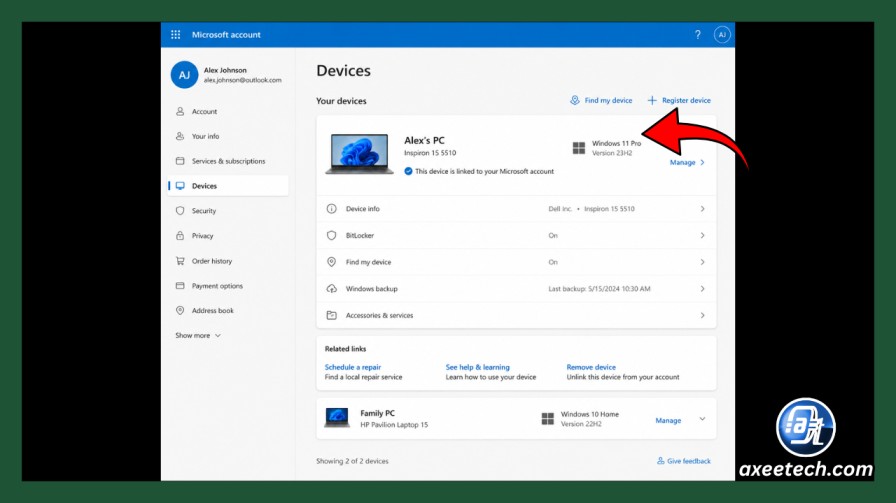The image size is (896, 503).
Task: Click the Services & subscriptions calendar icon
Action: (x=180, y=161)
